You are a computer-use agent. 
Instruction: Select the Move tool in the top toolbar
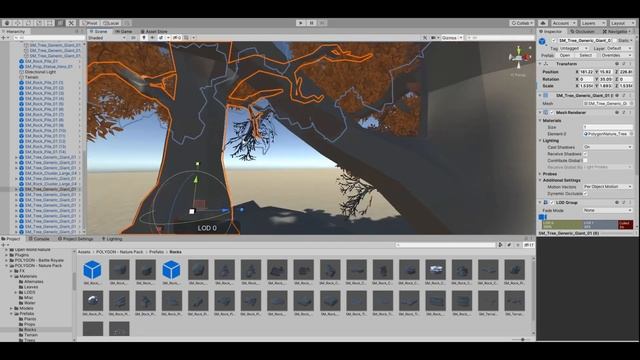point(18,23)
